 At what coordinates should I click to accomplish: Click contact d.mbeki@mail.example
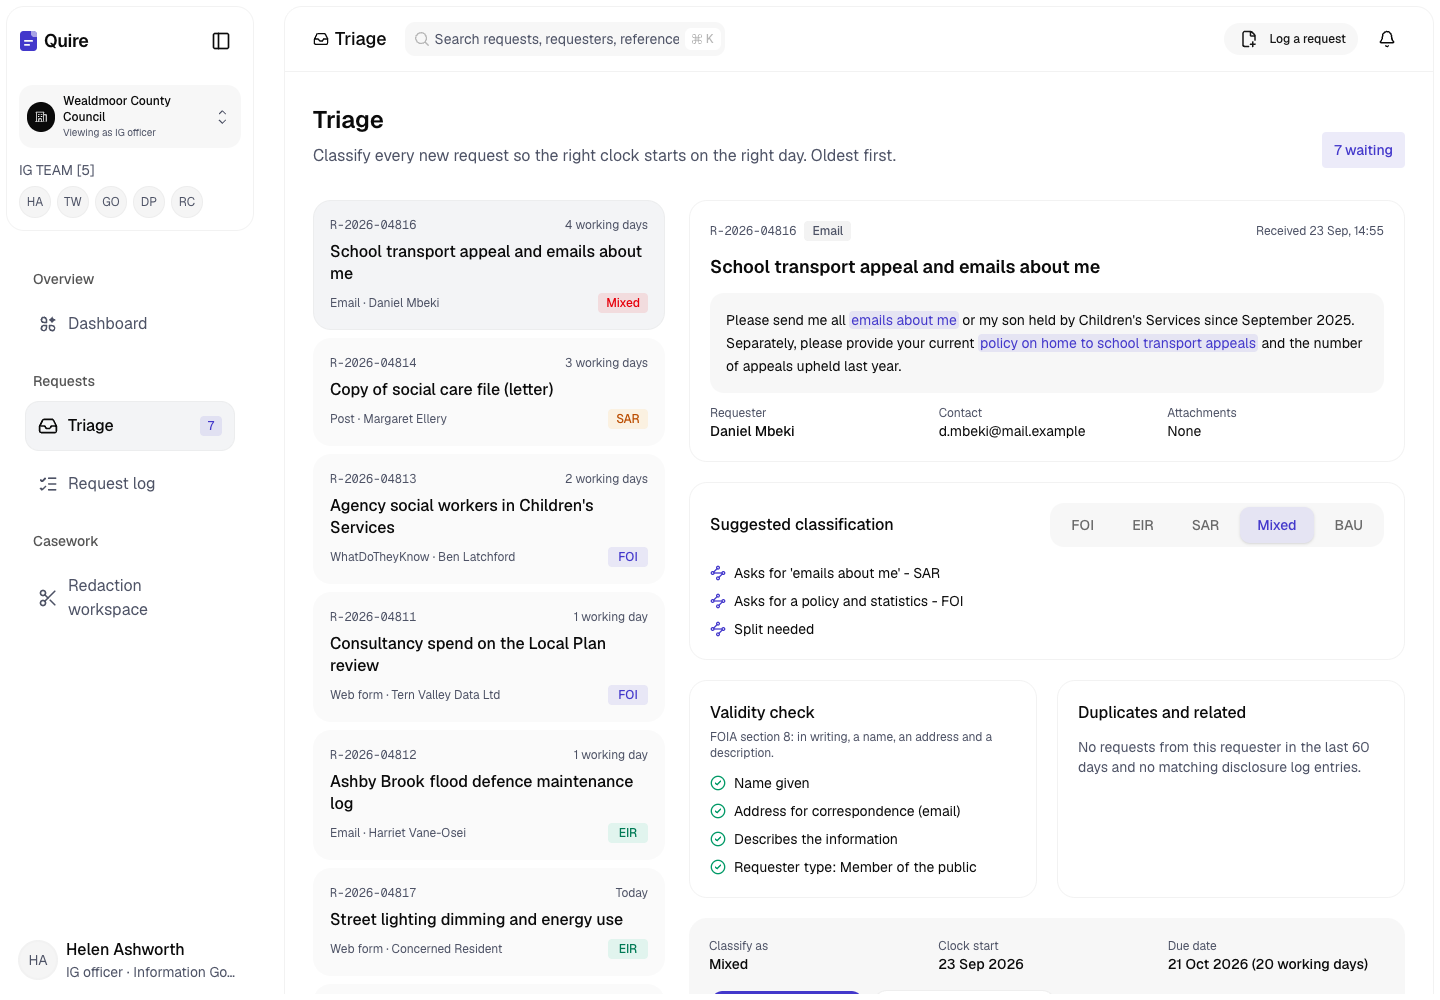pos(1012,431)
